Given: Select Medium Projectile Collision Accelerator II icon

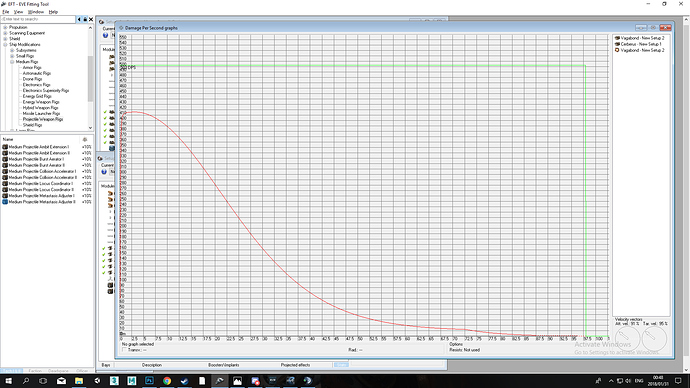Looking at the screenshot, I should pos(5,177).
